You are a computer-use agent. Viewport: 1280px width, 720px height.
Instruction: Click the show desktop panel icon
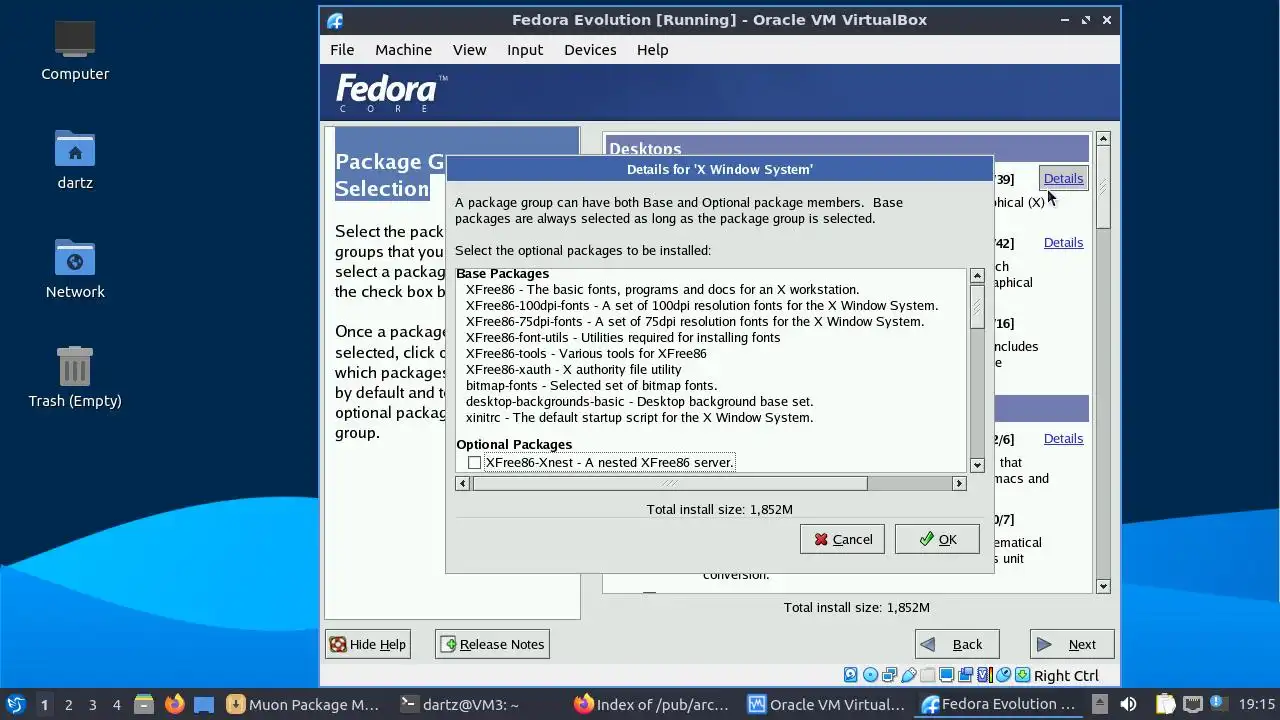click(204, 704)
